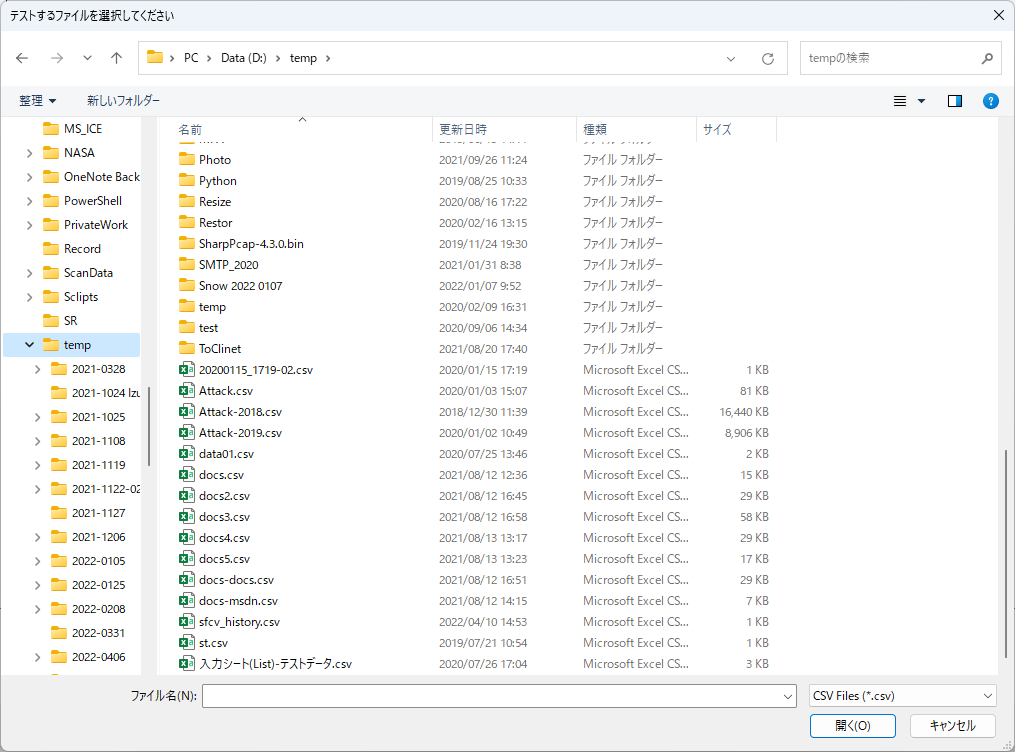Select the sfcv_history.csv file icon

186,621
